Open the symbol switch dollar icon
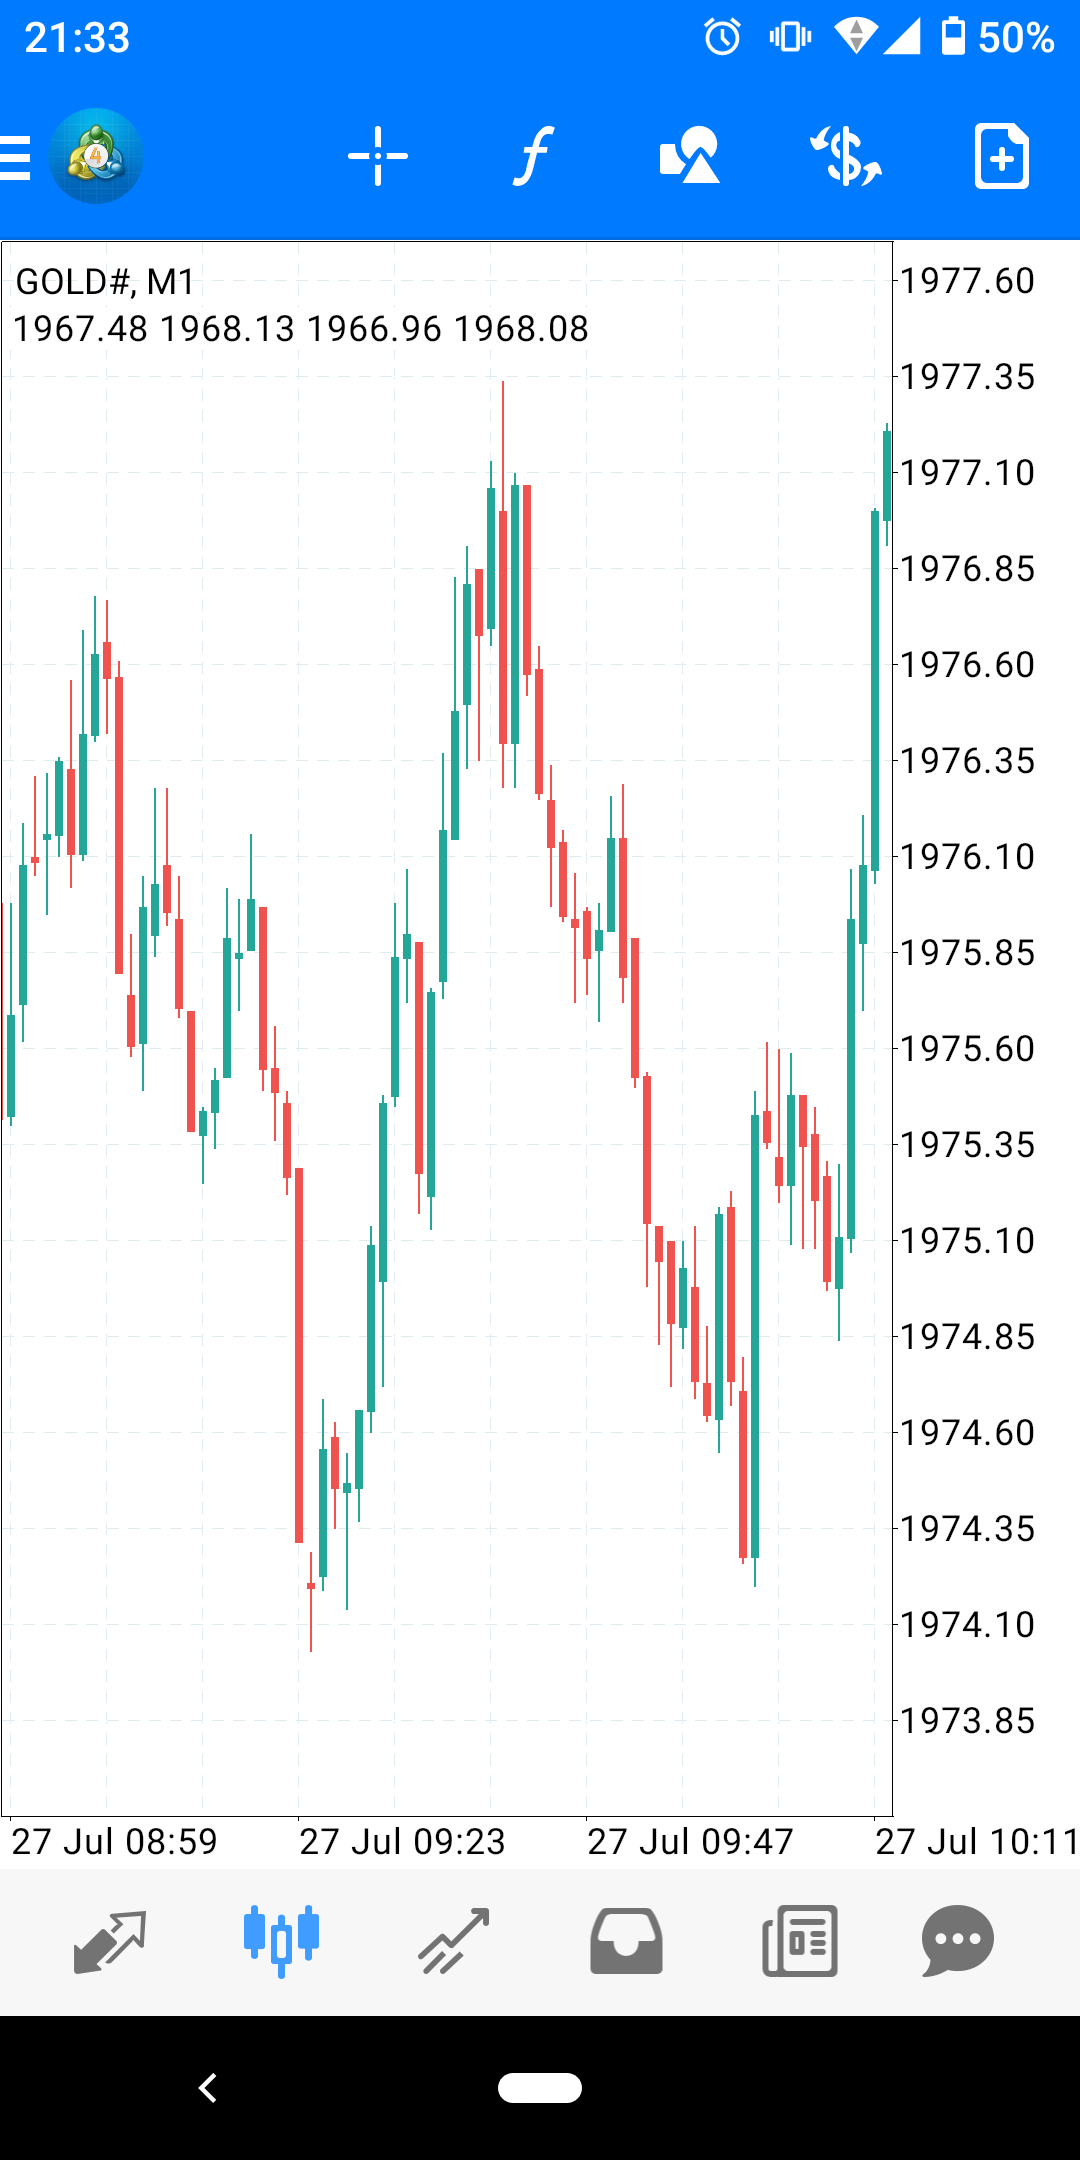 [x=846, y=157]
